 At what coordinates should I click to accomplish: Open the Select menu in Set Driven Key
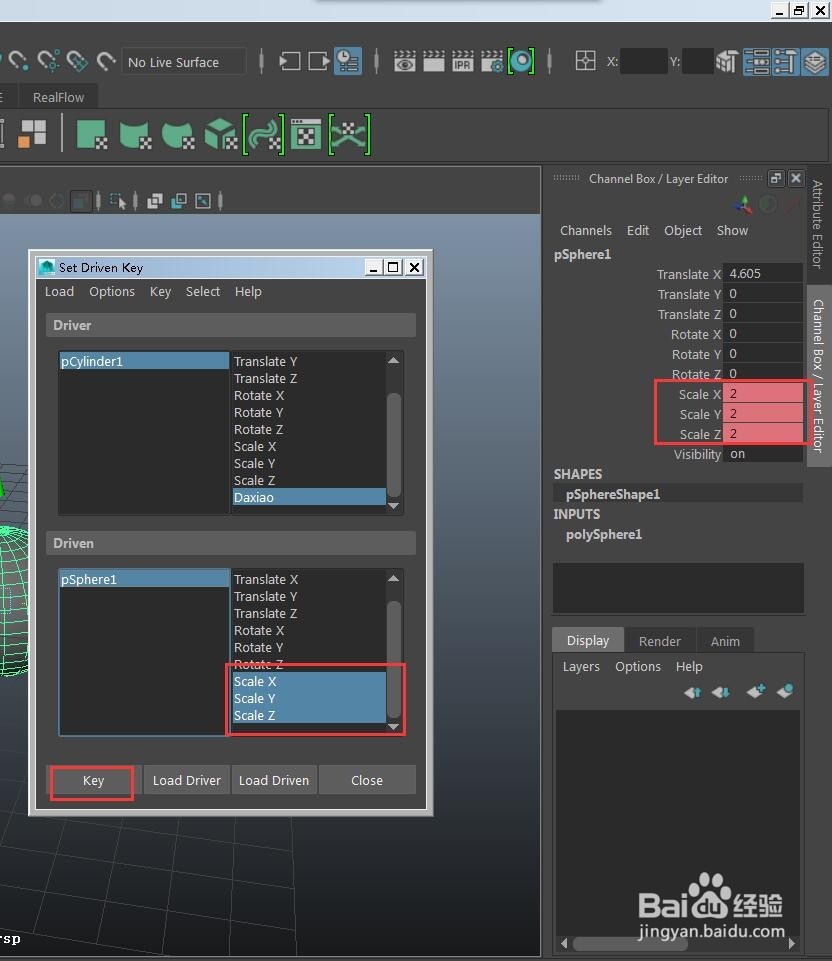pyautogui.click(x=203, y=292)
